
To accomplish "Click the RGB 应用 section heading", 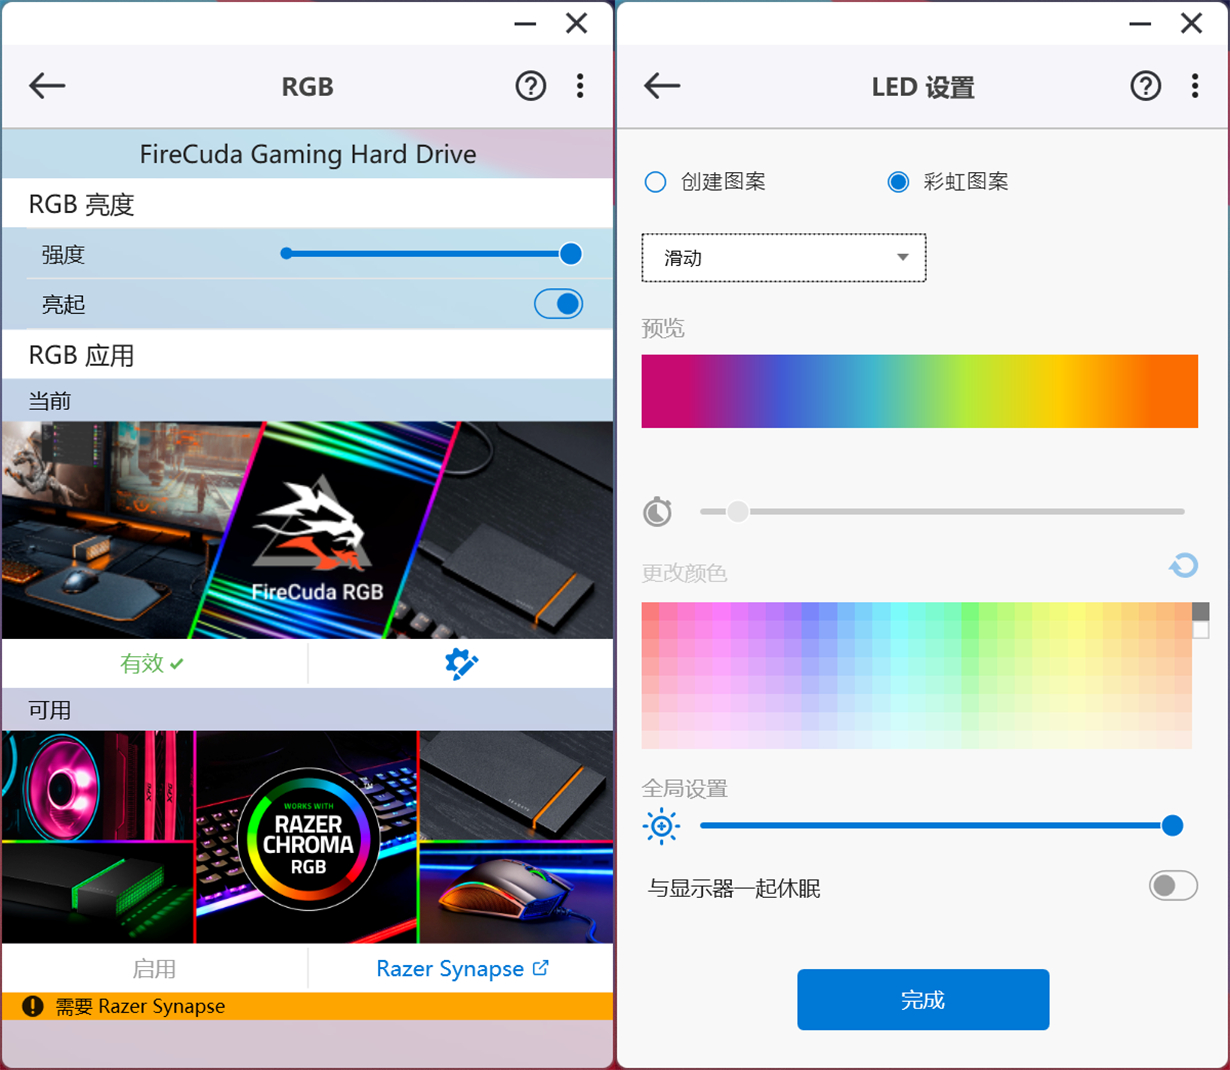I will point(81,355).
